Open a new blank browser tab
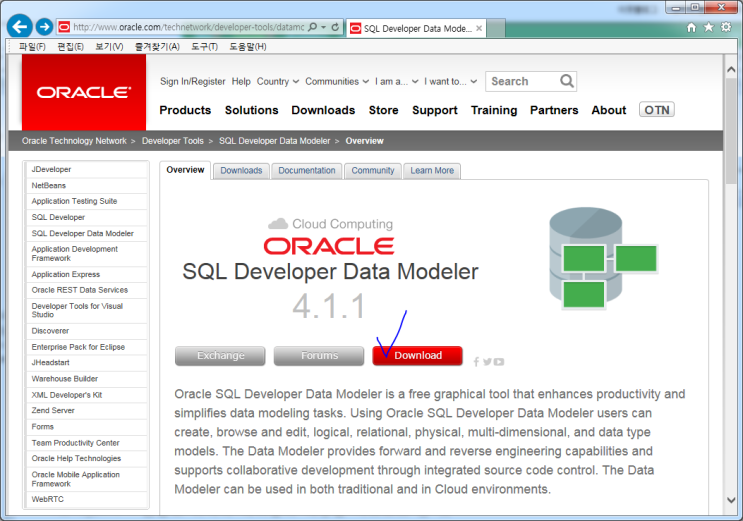Viewport: 743px width, 521px height. pyautogui.click(x=496, y=28)
